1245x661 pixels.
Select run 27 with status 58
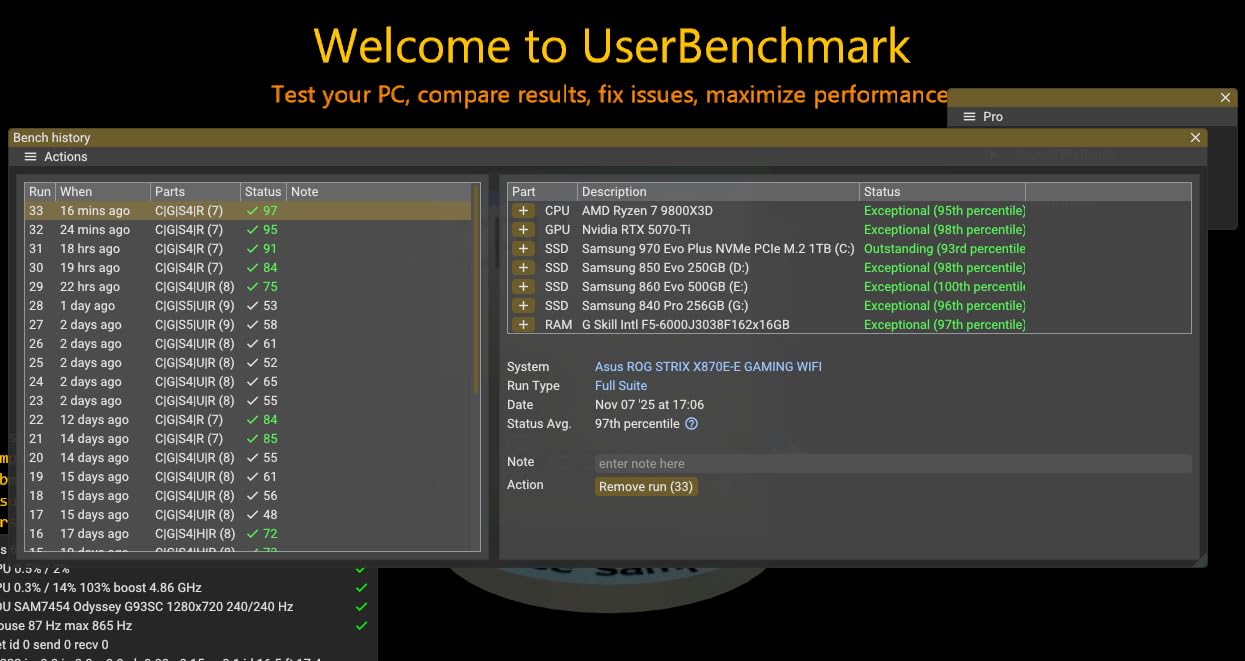click(x=247, y=325)
